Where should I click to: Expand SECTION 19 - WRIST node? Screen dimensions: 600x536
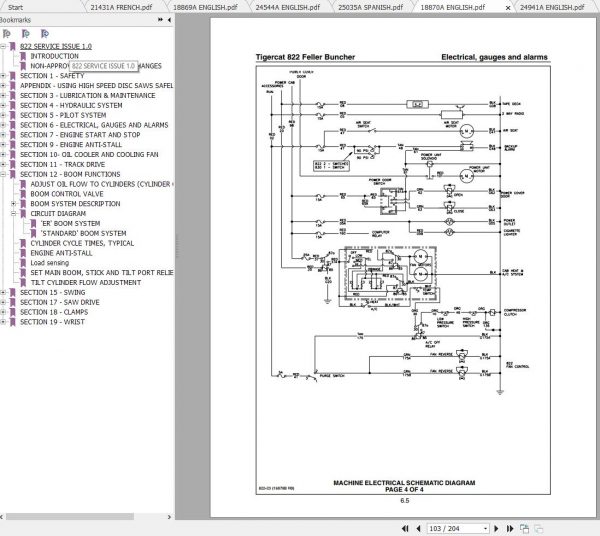(x=3, y=322)
